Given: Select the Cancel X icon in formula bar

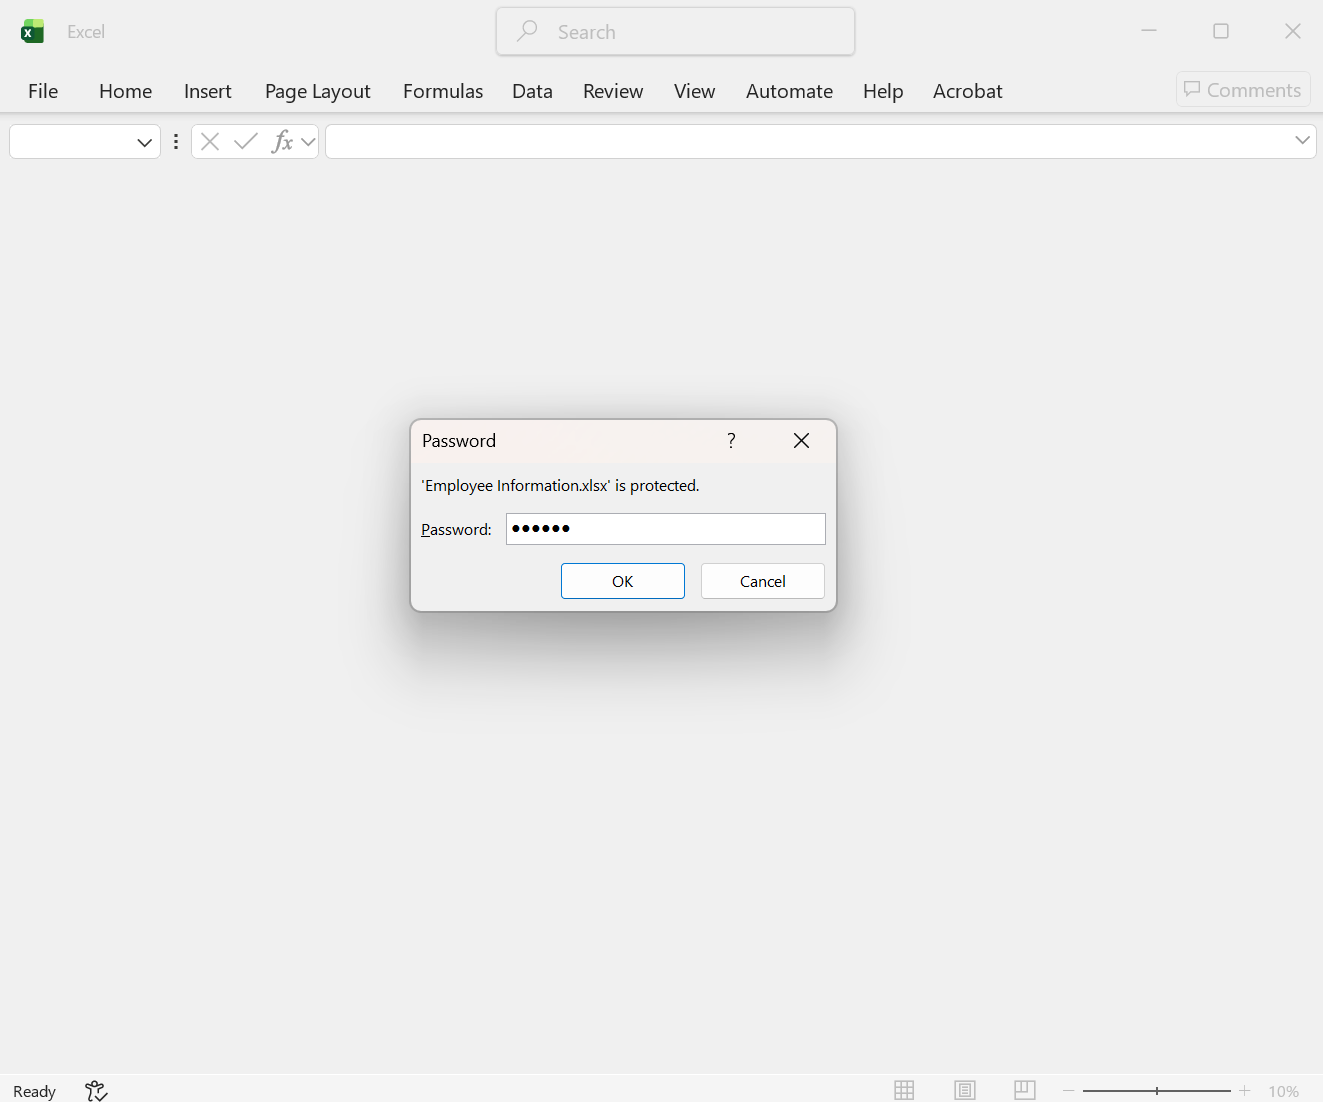Looking at the screenshot, I should (x=210, y=141).
